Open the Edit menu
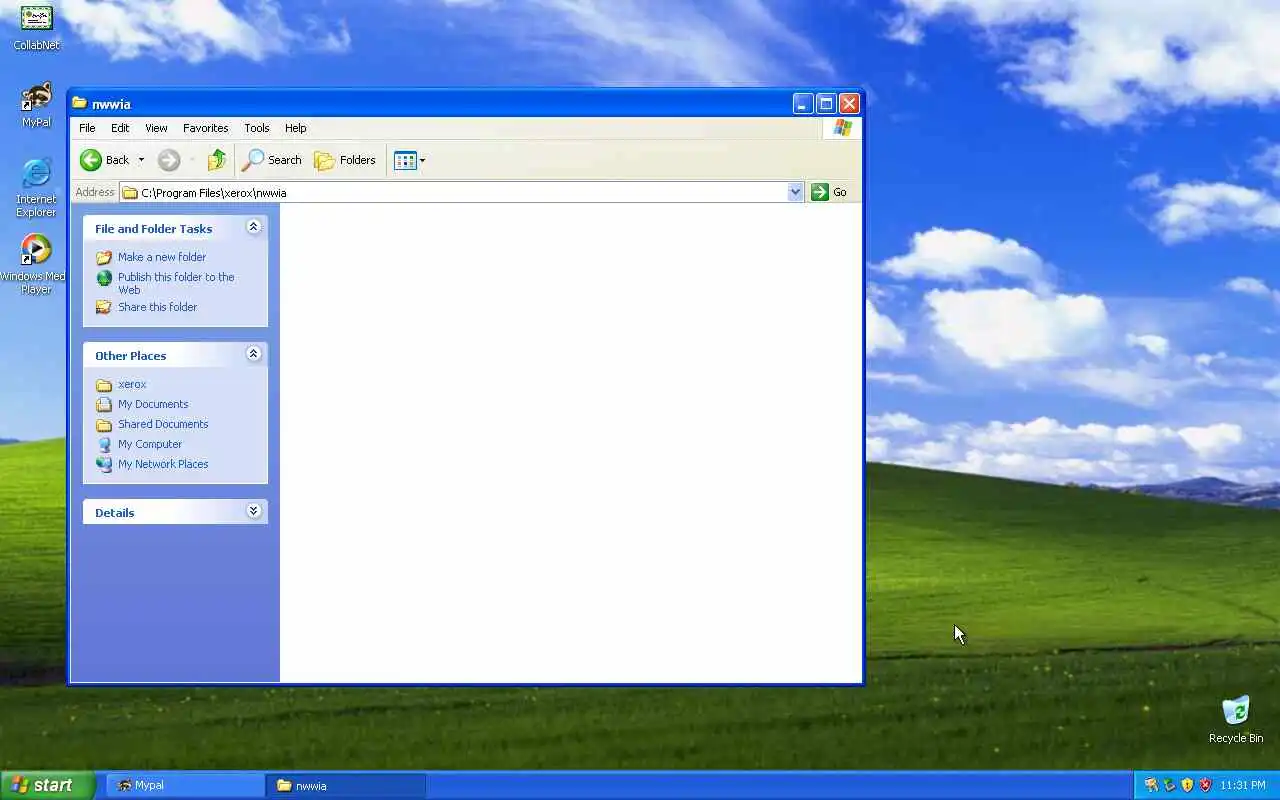The height and width of the screenshot is (800, 1280). pyautogui.click(x=120, y=128)
